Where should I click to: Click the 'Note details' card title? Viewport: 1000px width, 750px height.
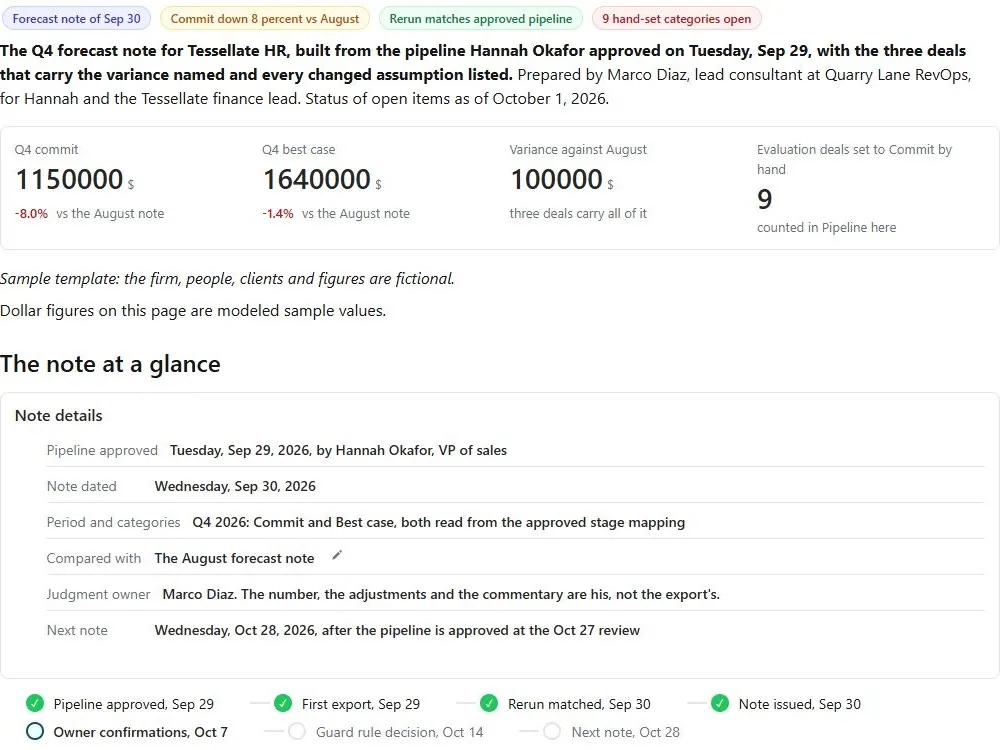(59, 416)
